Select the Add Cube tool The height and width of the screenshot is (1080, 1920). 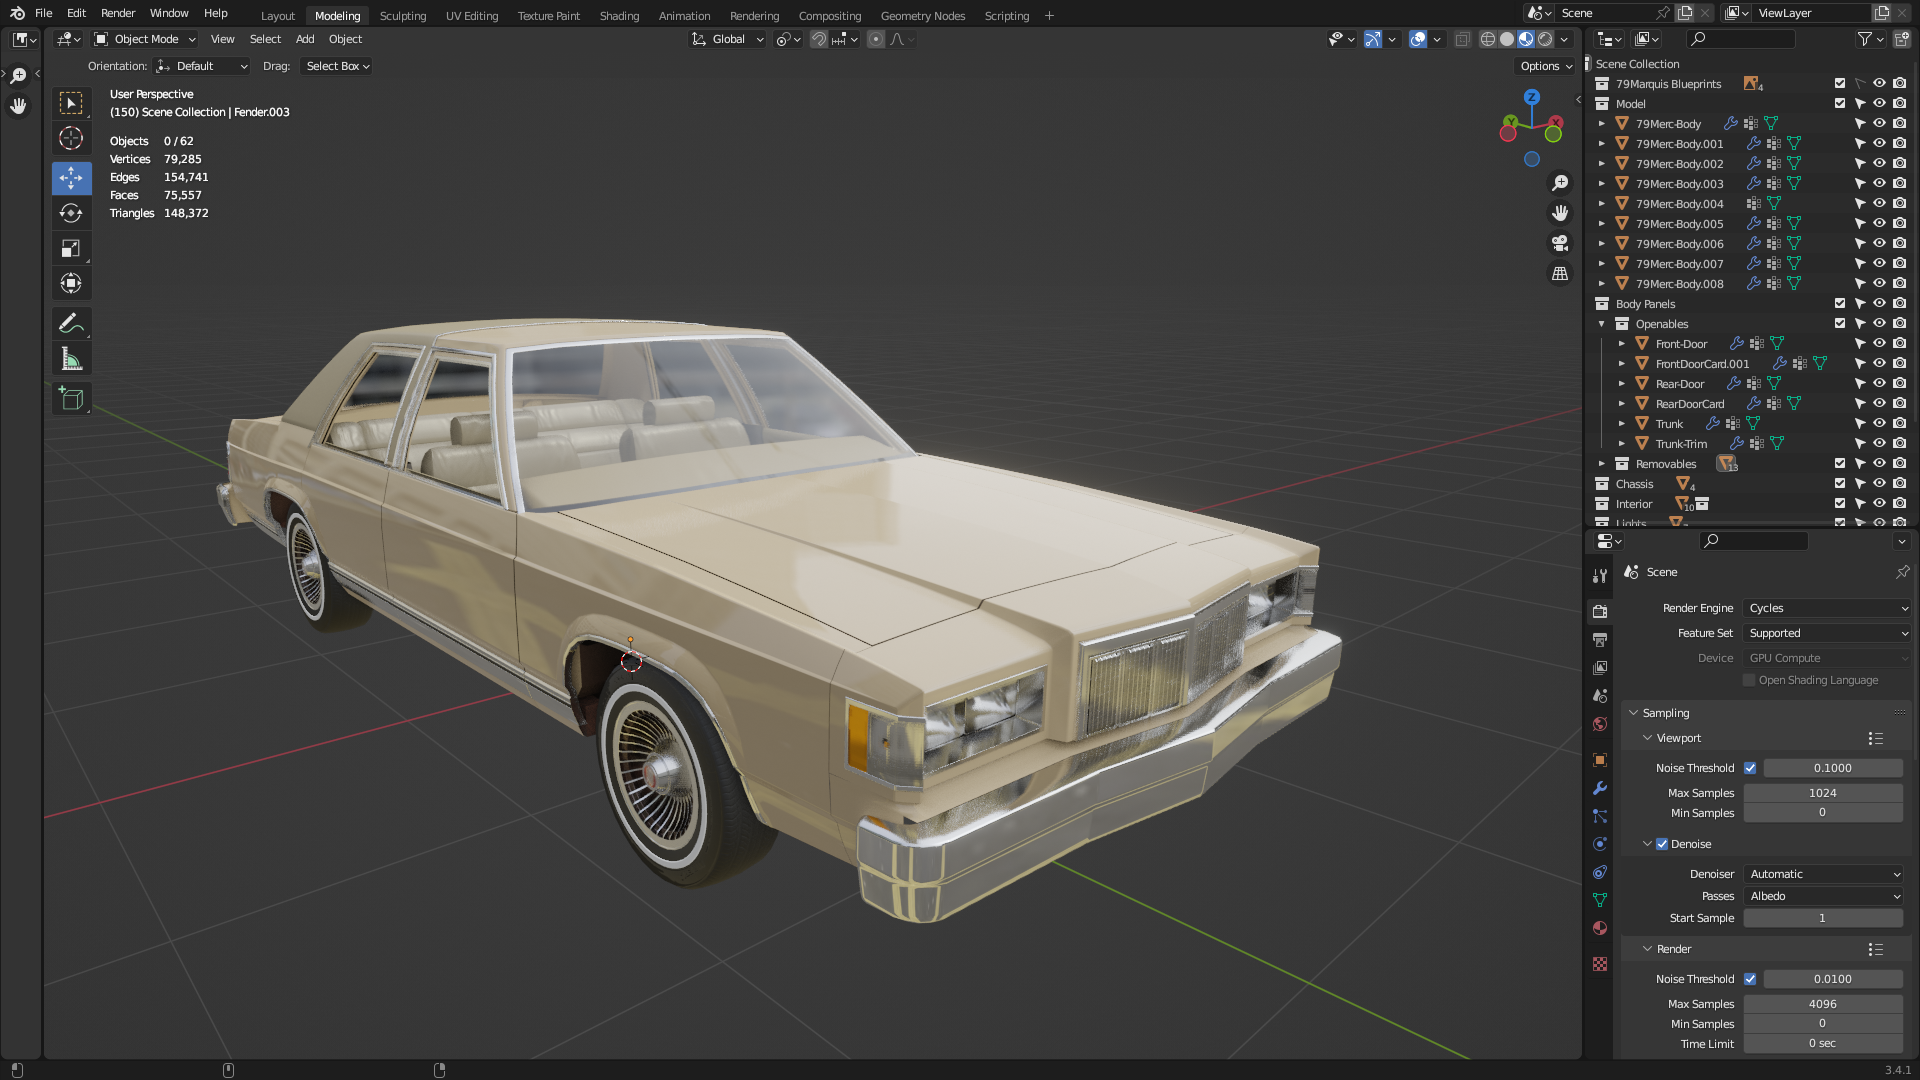[71, 398]
